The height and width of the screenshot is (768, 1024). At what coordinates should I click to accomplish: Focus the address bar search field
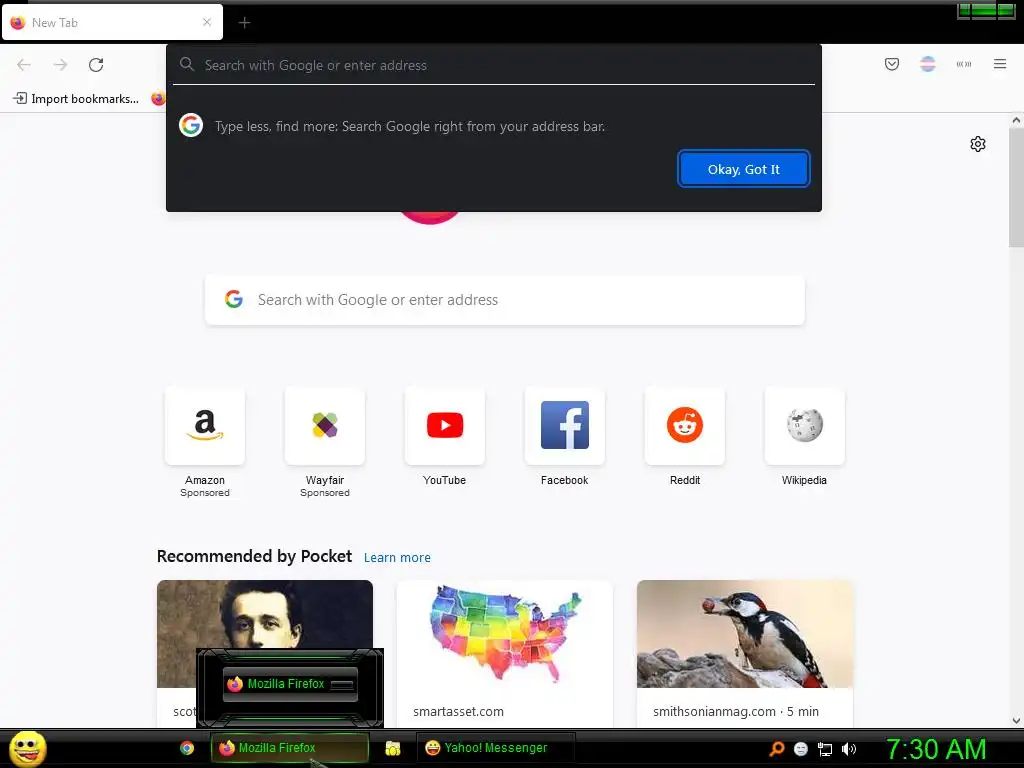(x=494, y=65)
